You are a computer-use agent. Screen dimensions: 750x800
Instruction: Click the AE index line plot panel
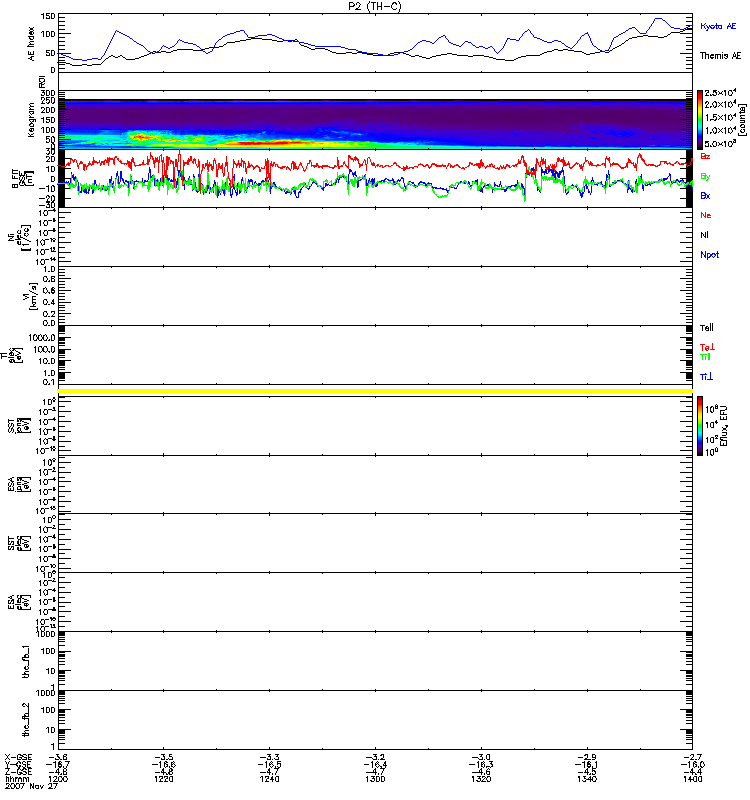pos(375,43)
